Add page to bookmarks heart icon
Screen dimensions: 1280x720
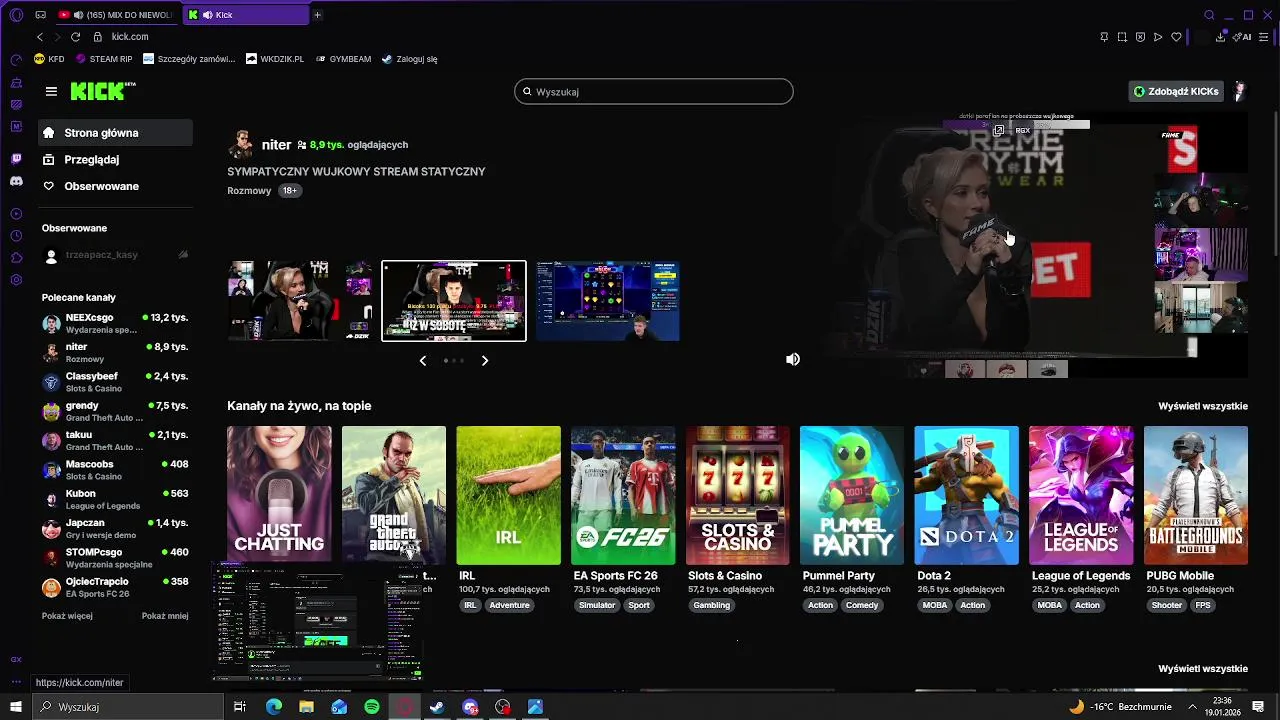pyautogui.click(x=1177, y=37)
